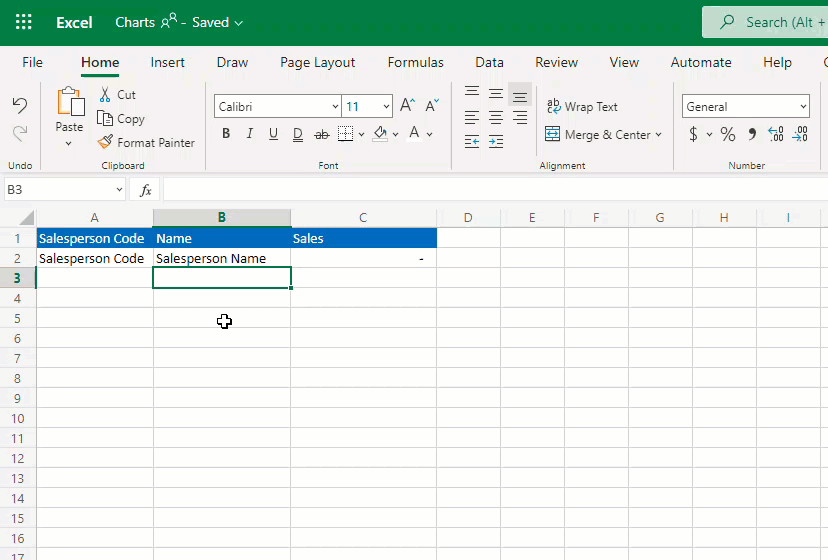Activate the Format Painter brush

(106, 142)
